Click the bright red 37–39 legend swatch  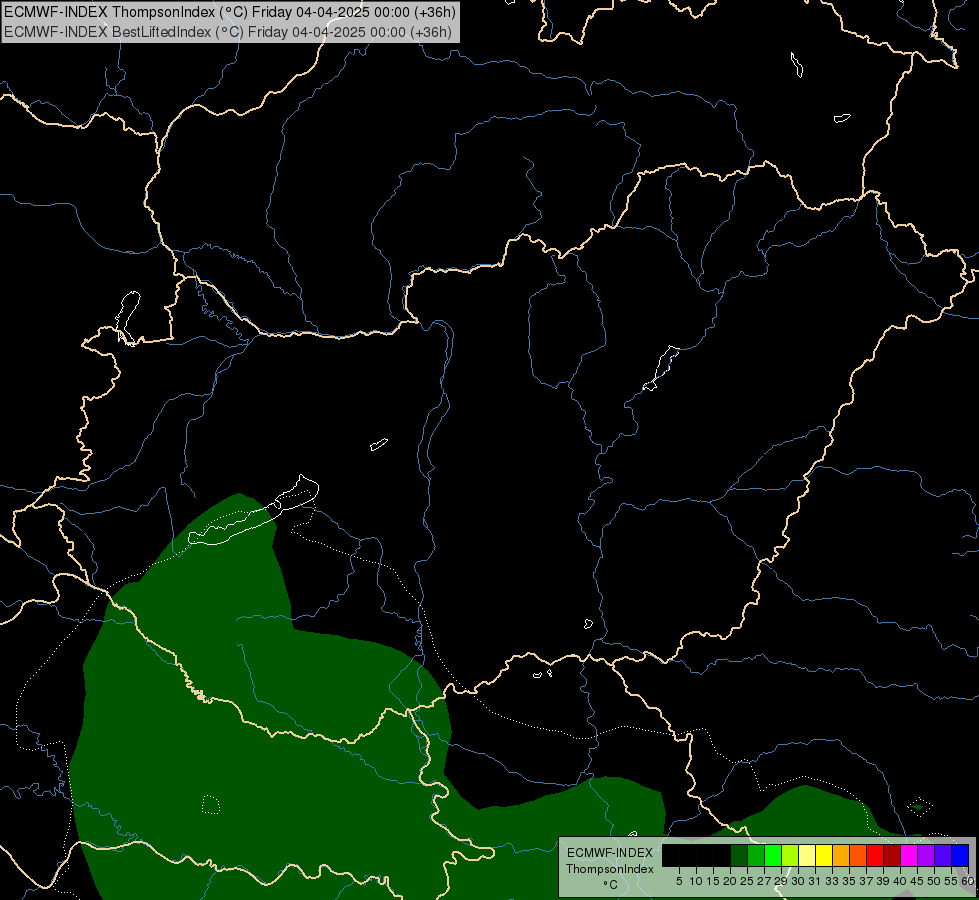click(x=875, y=855)
